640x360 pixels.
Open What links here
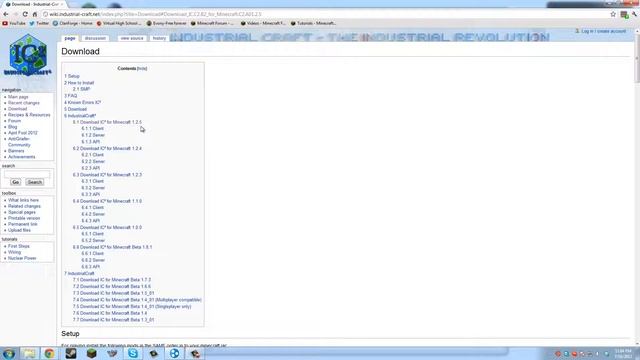23,200
